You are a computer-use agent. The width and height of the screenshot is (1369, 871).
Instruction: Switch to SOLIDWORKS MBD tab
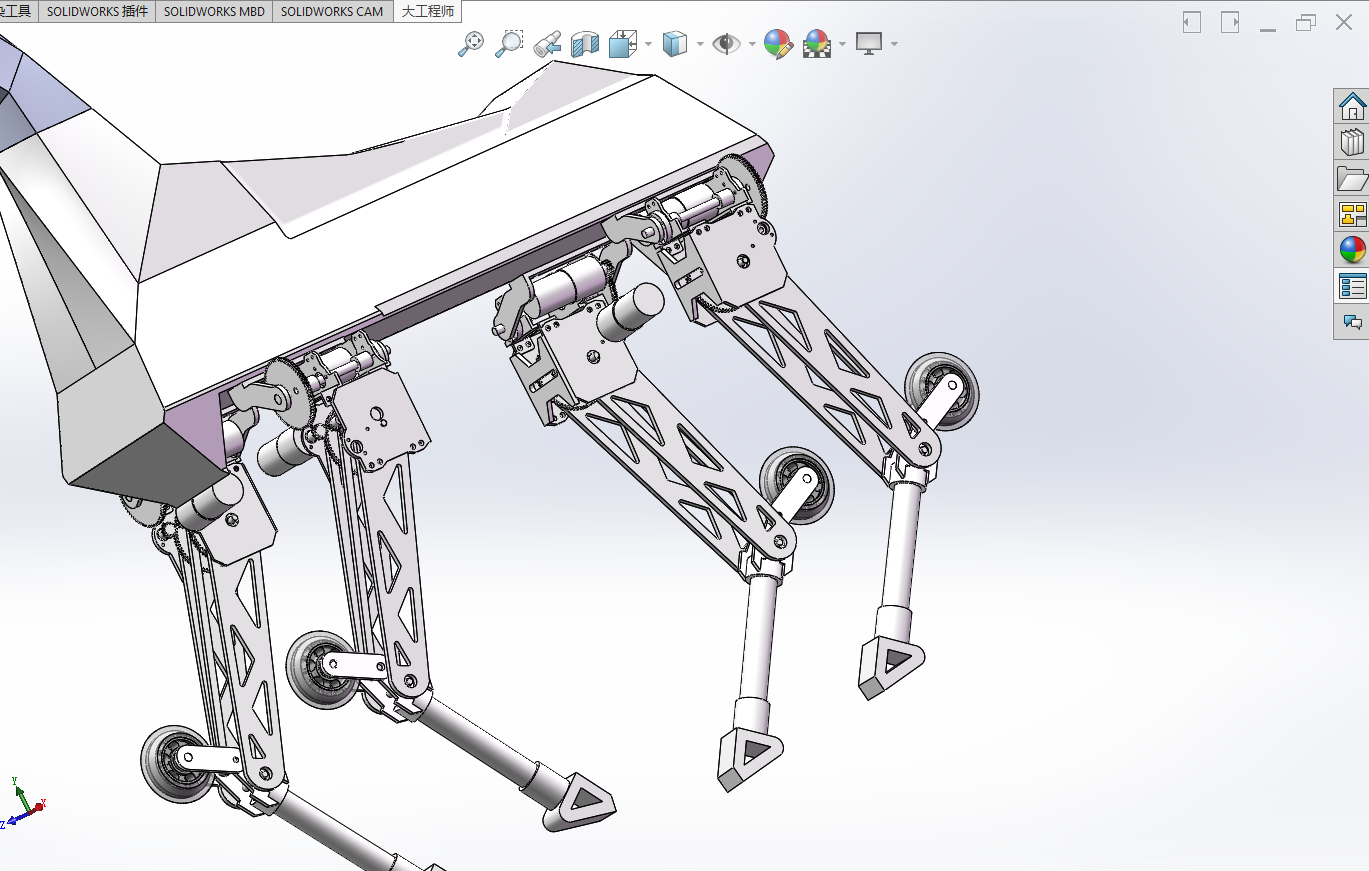(214, 11)
